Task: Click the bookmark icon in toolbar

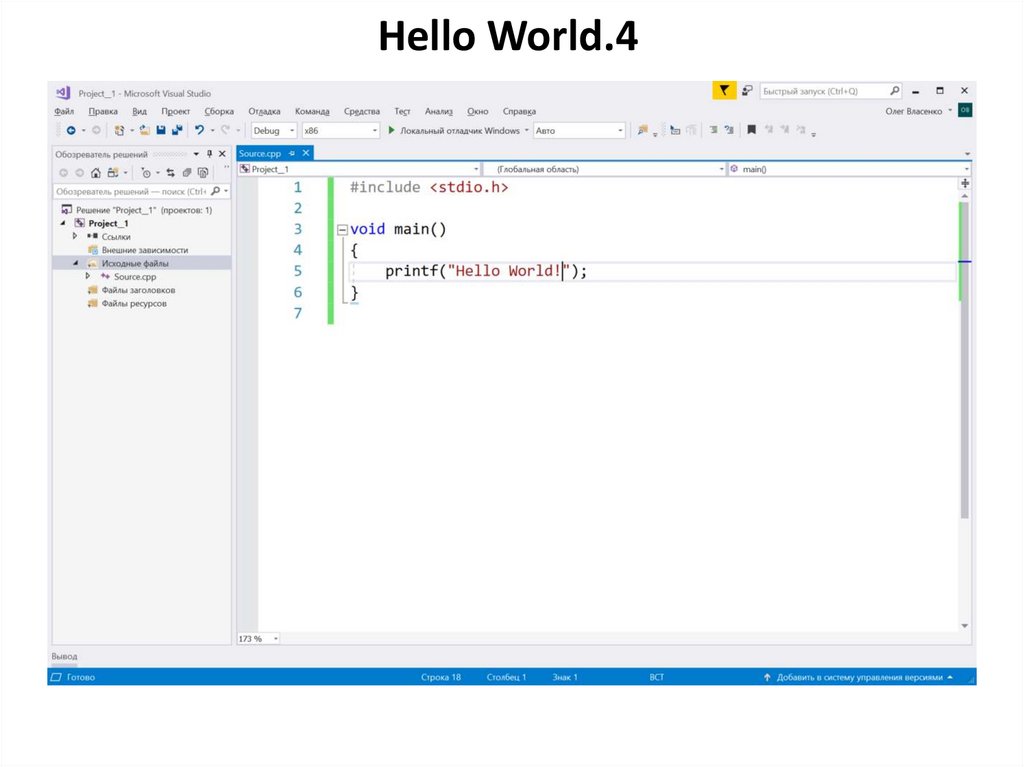Action: click(x=751, y=130)
